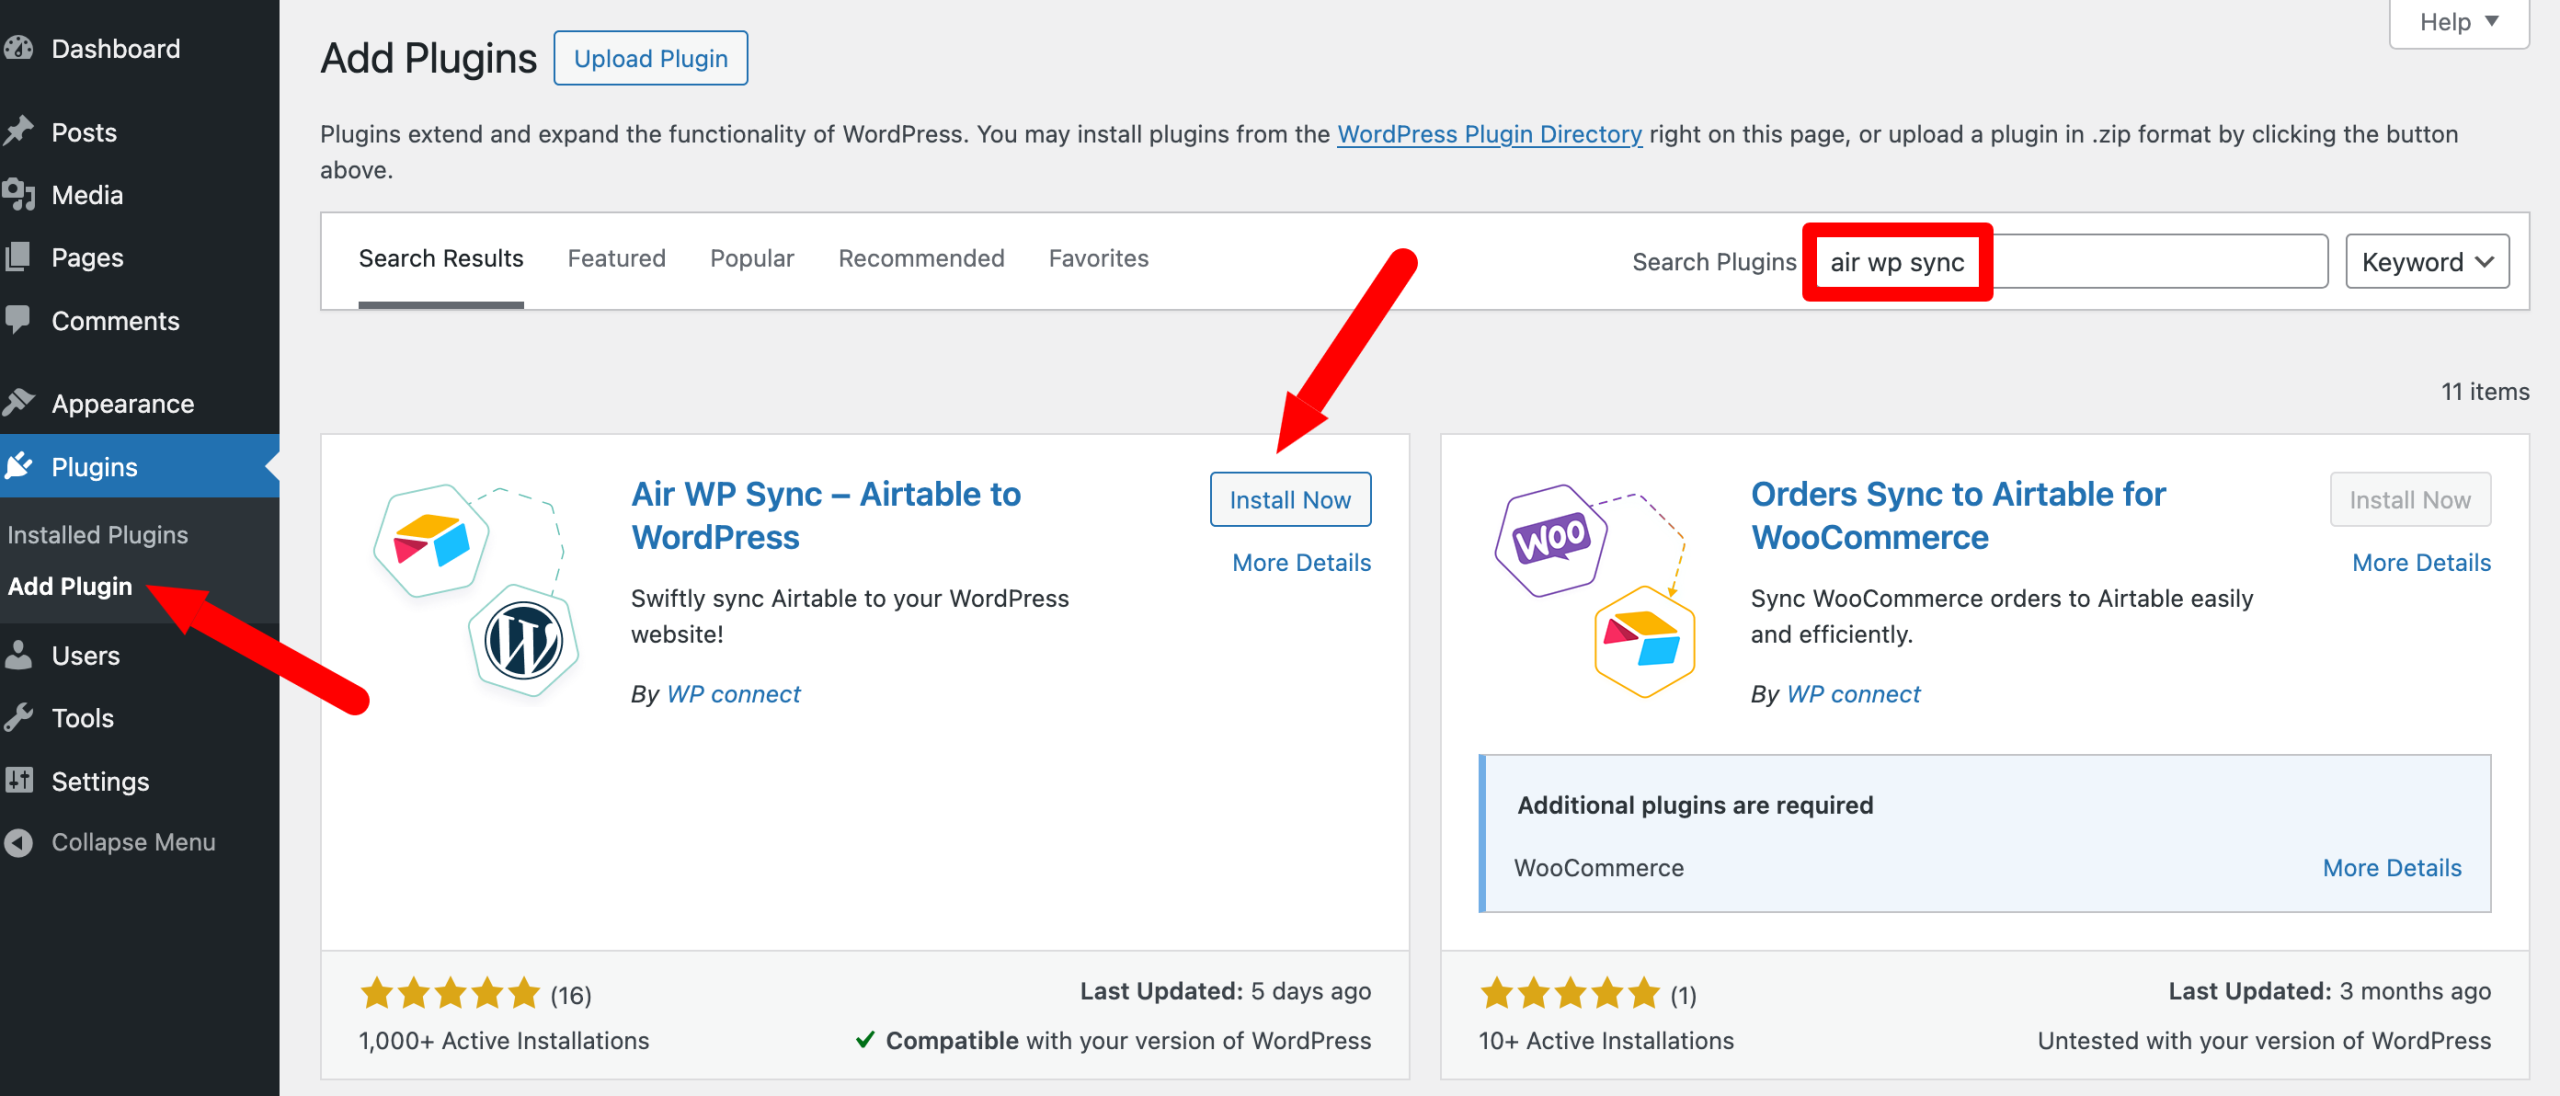Click the five-star rating of Air WP Sync
The height and width of the screenshot is (1096, 2560).
tap(450, 993)
